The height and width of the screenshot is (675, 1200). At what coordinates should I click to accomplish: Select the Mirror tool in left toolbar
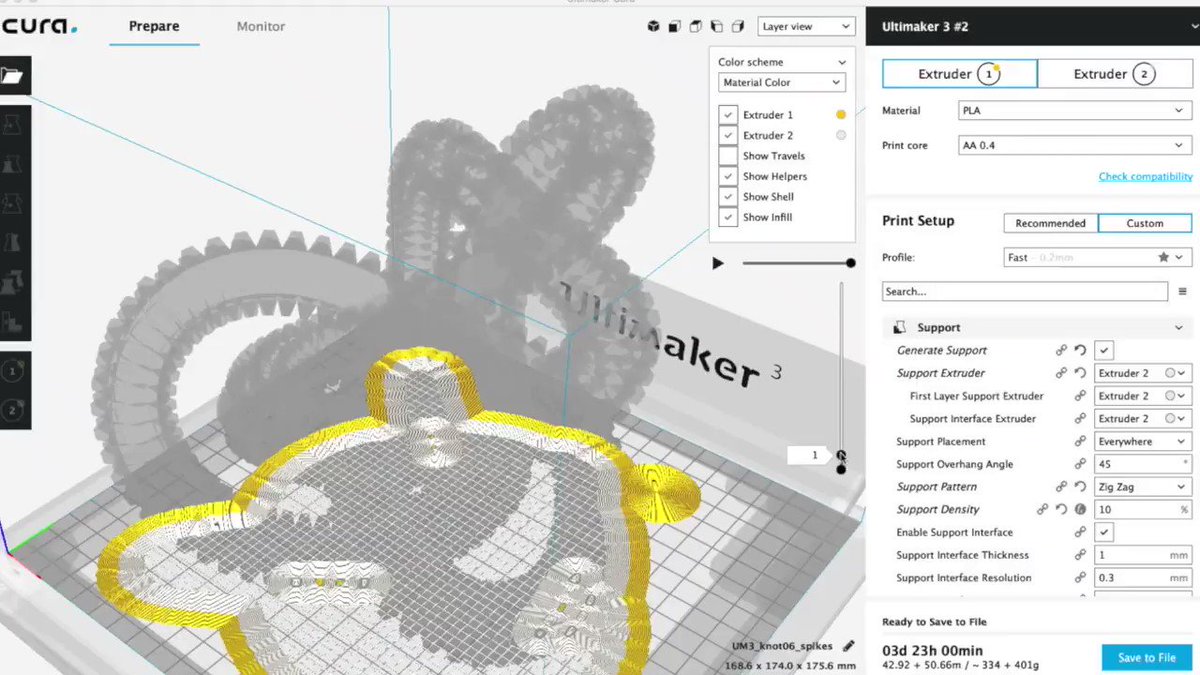(x=13, y=243)
